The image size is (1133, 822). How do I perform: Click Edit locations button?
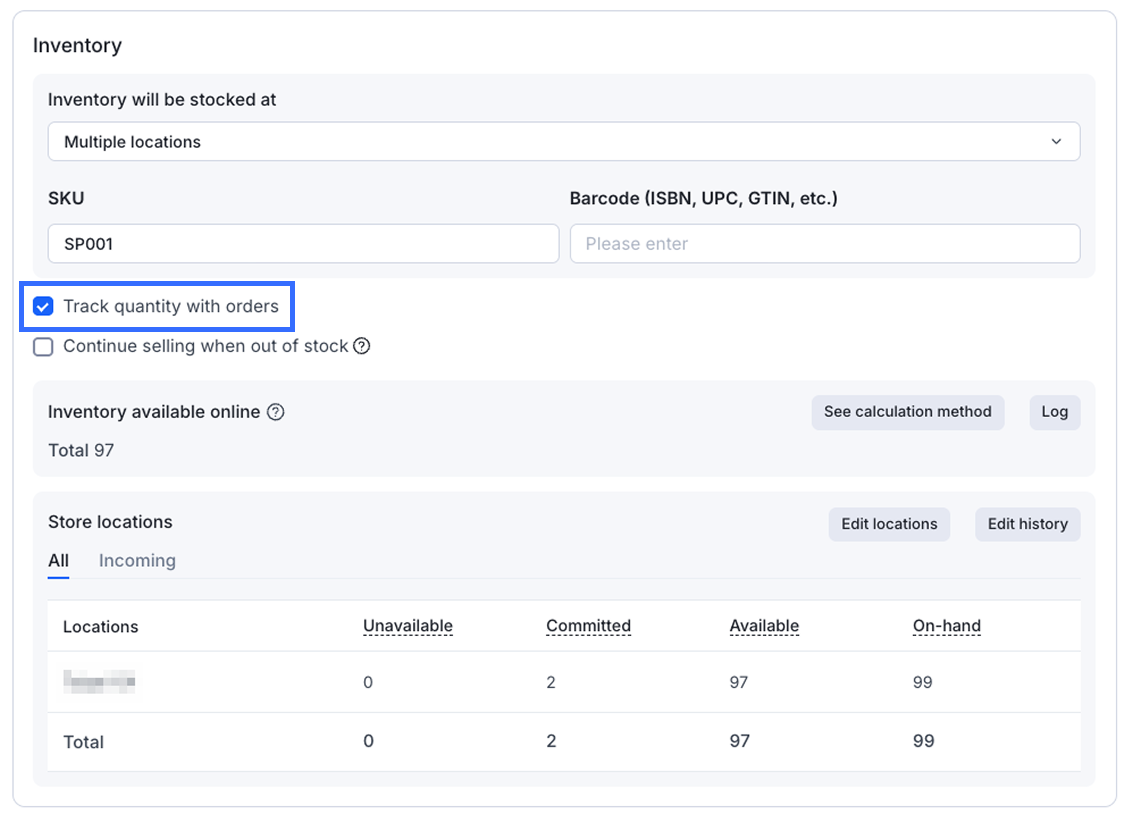[889, 524]
